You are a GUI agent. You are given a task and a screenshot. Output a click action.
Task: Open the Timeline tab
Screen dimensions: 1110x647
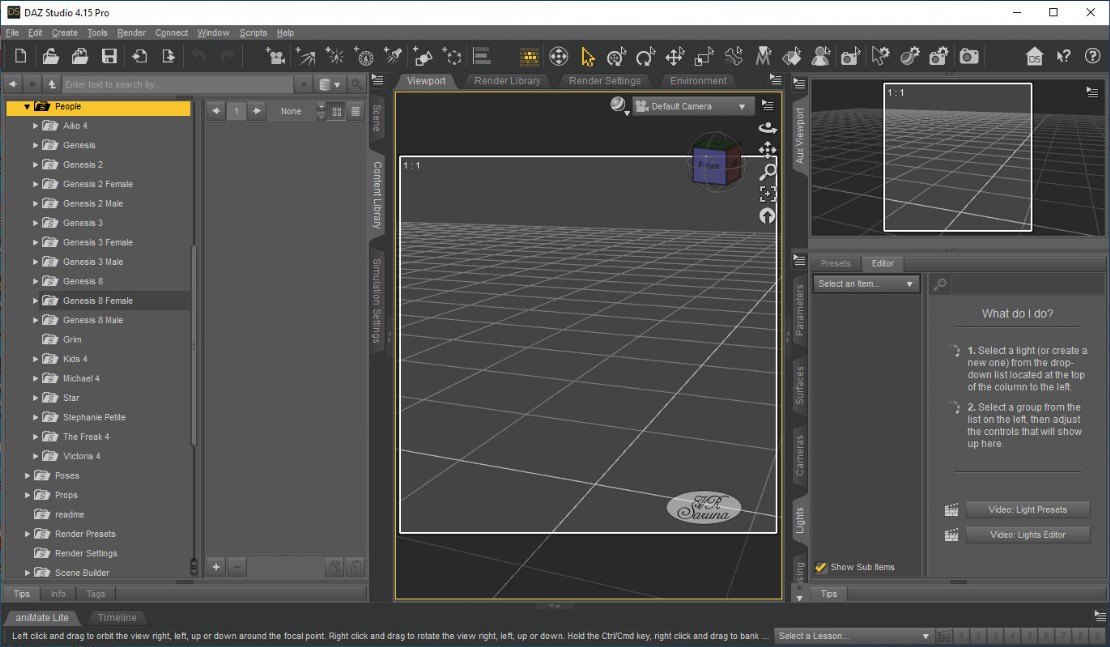(117, 617)
